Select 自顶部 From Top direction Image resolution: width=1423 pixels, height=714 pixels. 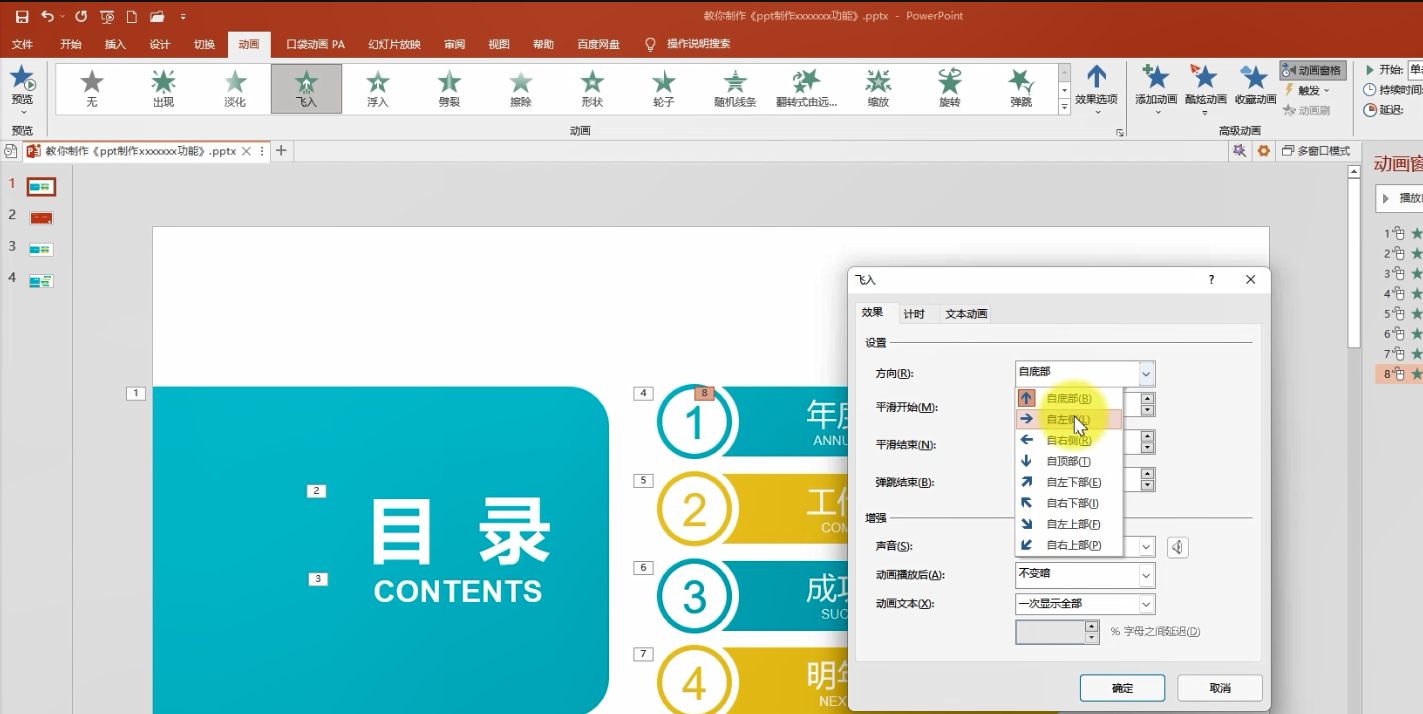pos(1068,461)
